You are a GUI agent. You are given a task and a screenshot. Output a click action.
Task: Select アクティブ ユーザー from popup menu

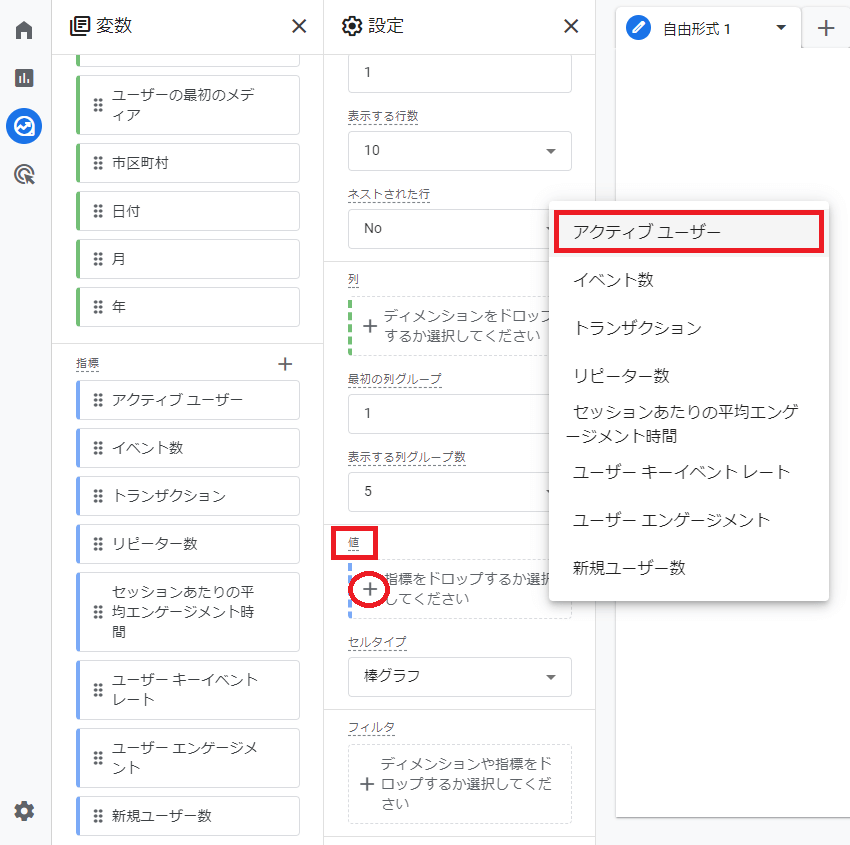pos(688,232)
